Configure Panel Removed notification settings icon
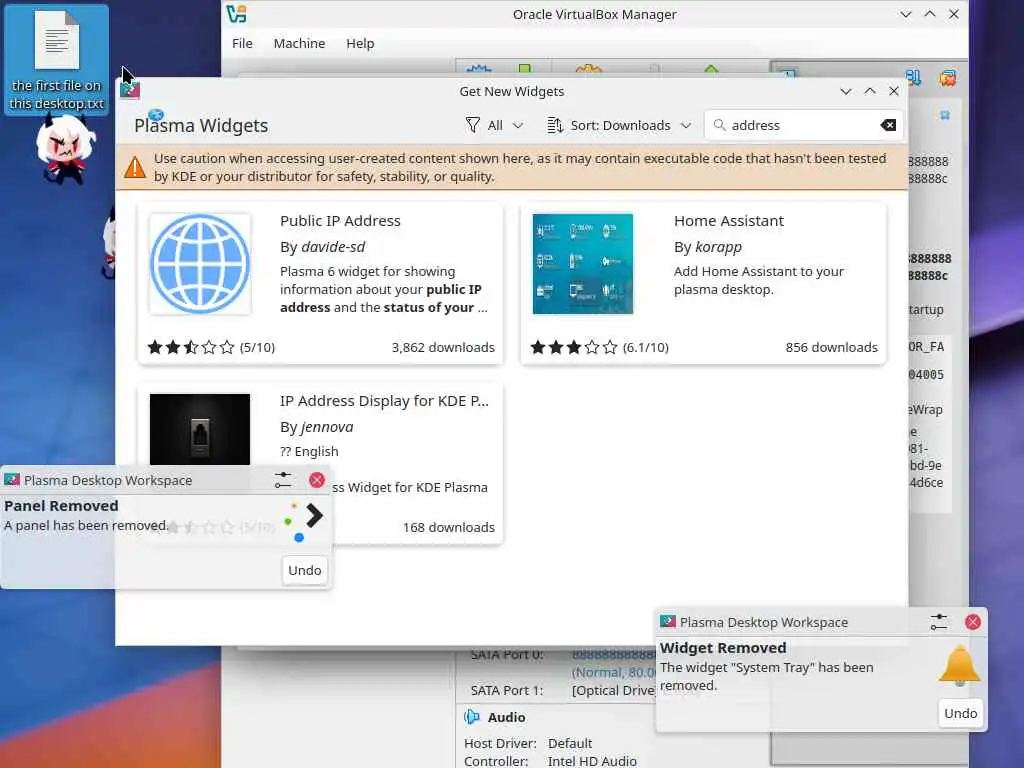Viewport: 1024px width, 768px height. pyautogui.click(x=283, y=480)
